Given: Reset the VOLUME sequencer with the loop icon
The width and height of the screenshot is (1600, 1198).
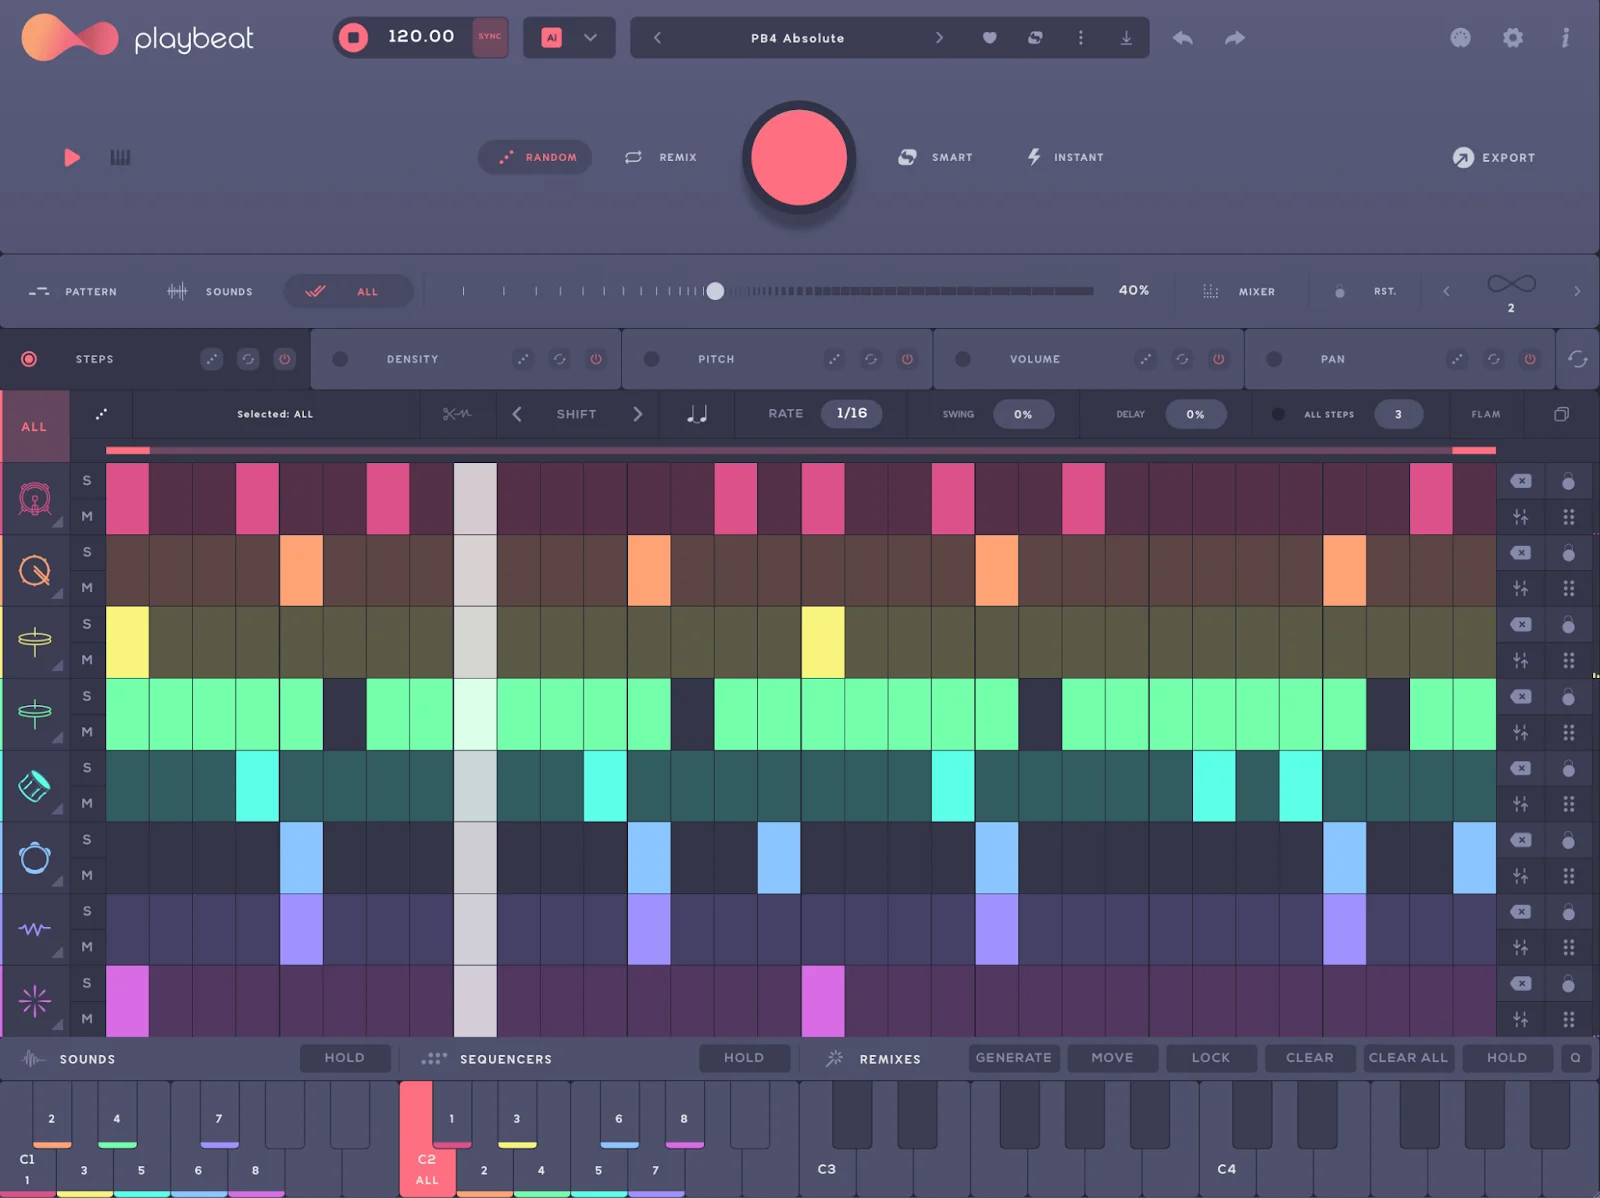Looking at the screenshot, I should click(x=1182, y=359).
